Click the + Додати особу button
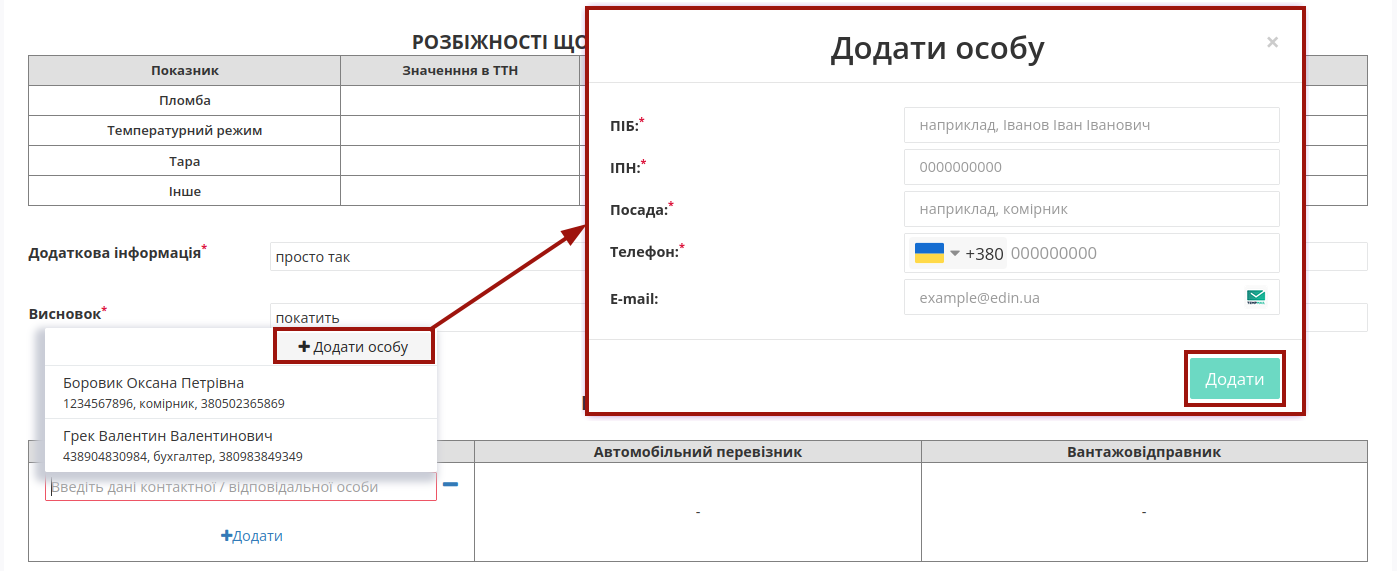This screenshot has height=571, width=1397. 354,346
